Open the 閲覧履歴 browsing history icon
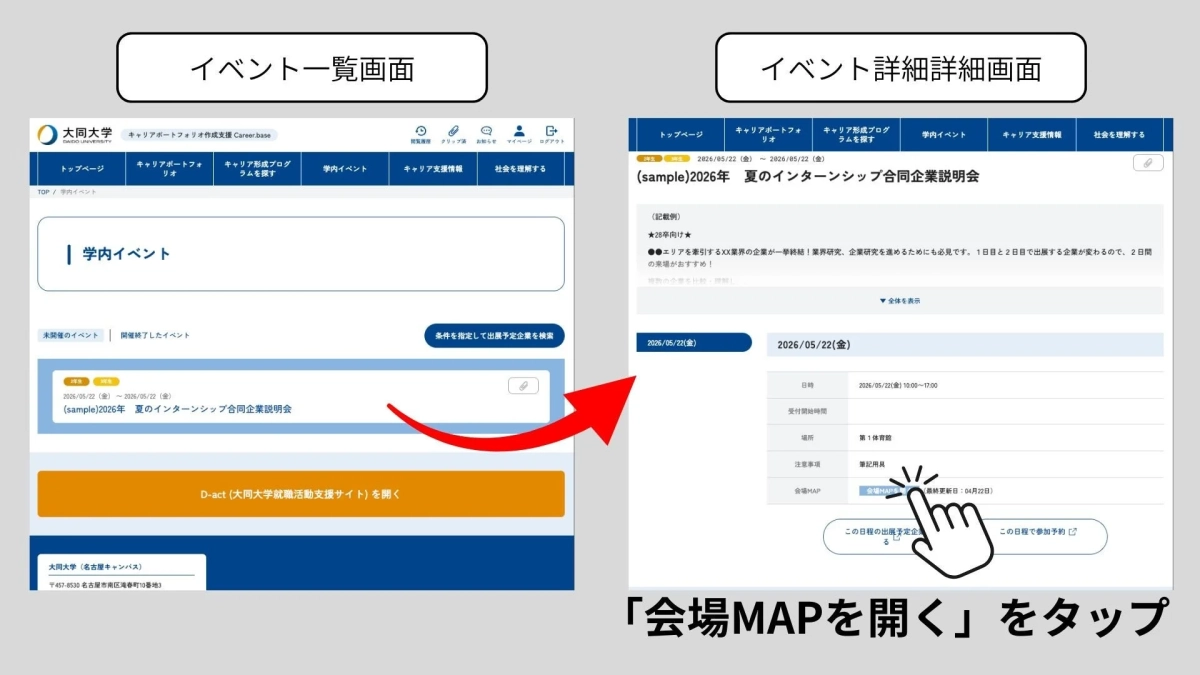The height and width of the screenshot is (675, 1200). pos(421,131)
